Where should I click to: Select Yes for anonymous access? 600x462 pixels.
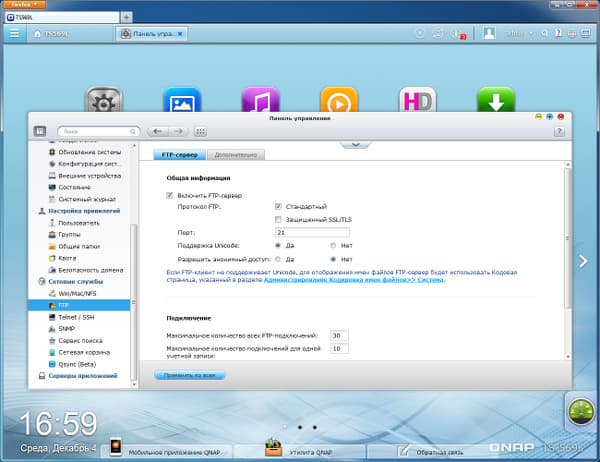[x=278, y=259]
